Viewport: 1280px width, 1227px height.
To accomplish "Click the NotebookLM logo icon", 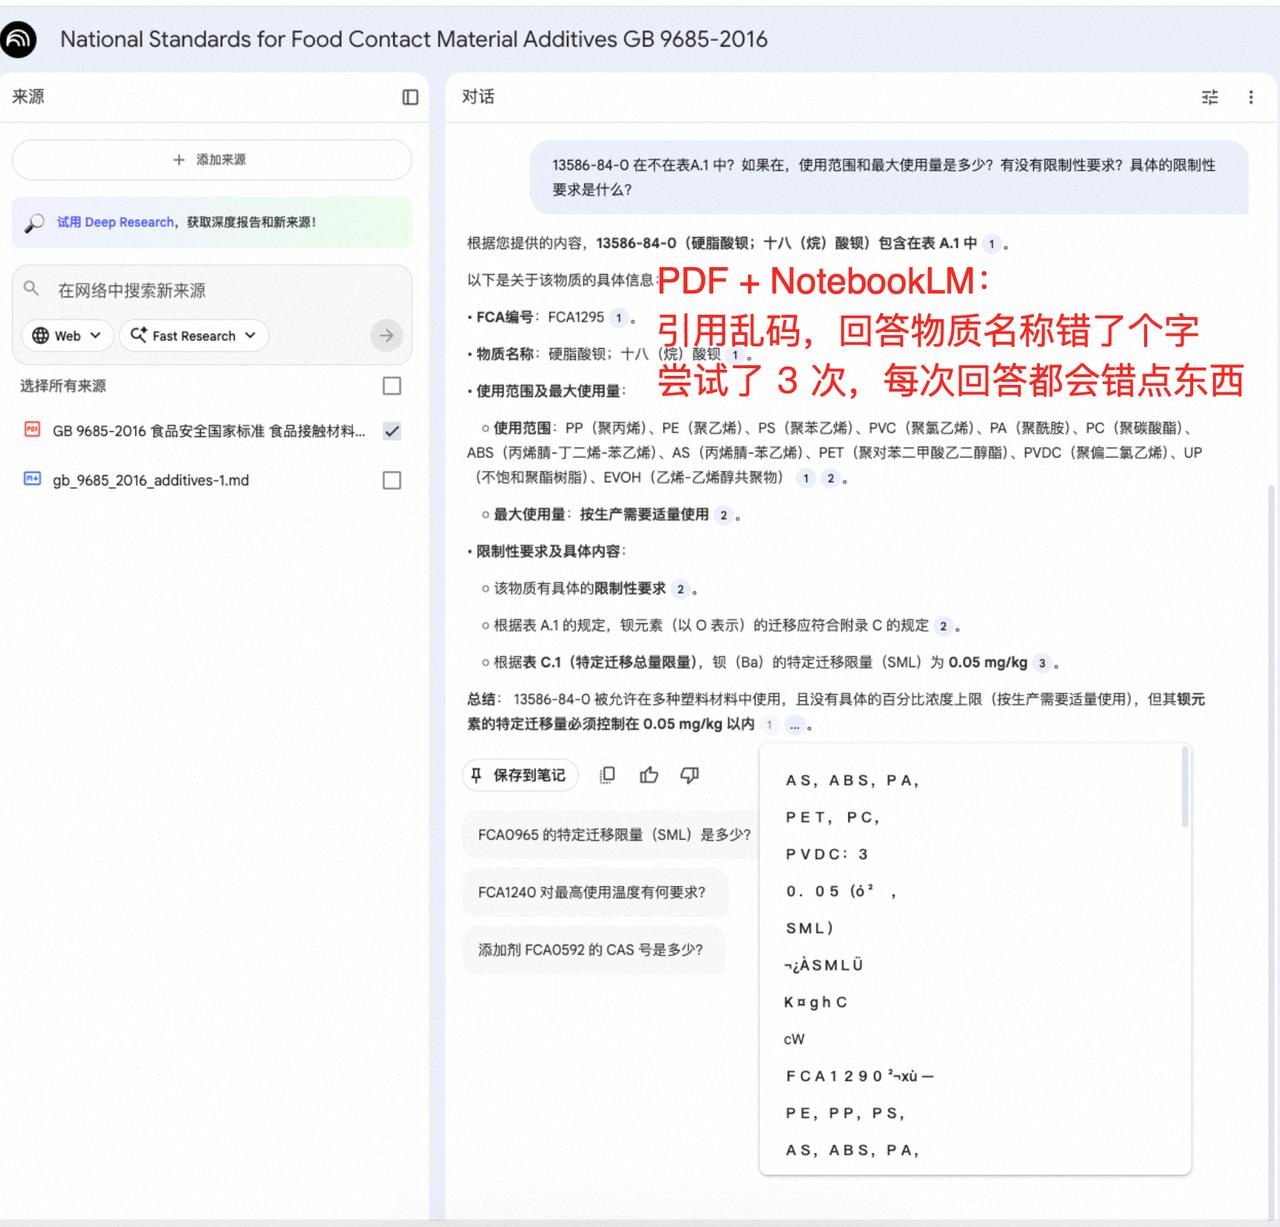I will tap(19, 39).
